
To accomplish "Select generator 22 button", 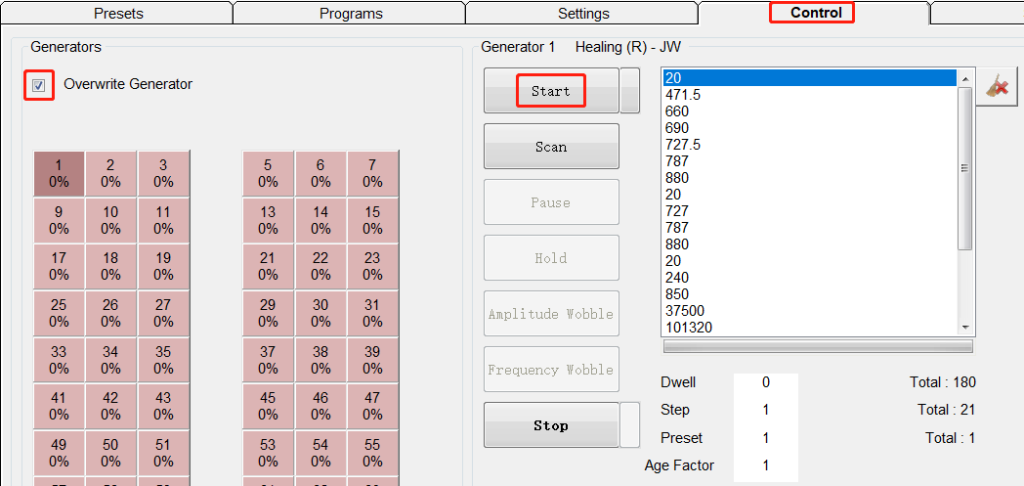I will coord(320,266).
